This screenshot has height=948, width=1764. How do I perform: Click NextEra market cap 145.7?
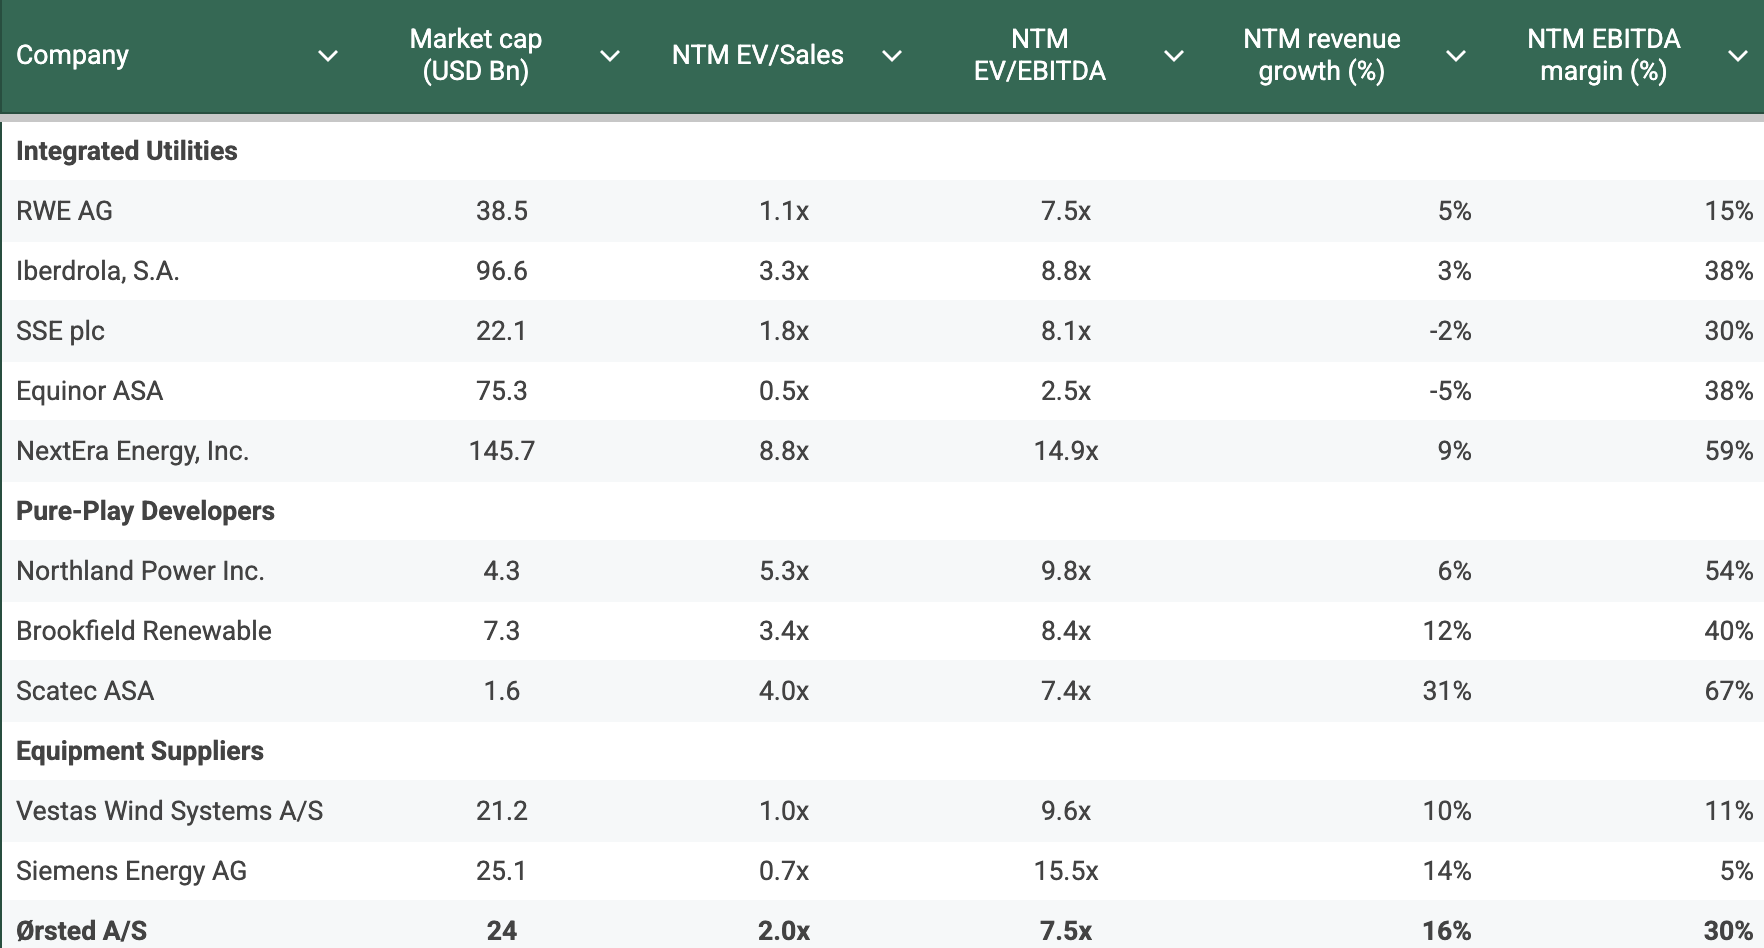(x=502, y=451)
